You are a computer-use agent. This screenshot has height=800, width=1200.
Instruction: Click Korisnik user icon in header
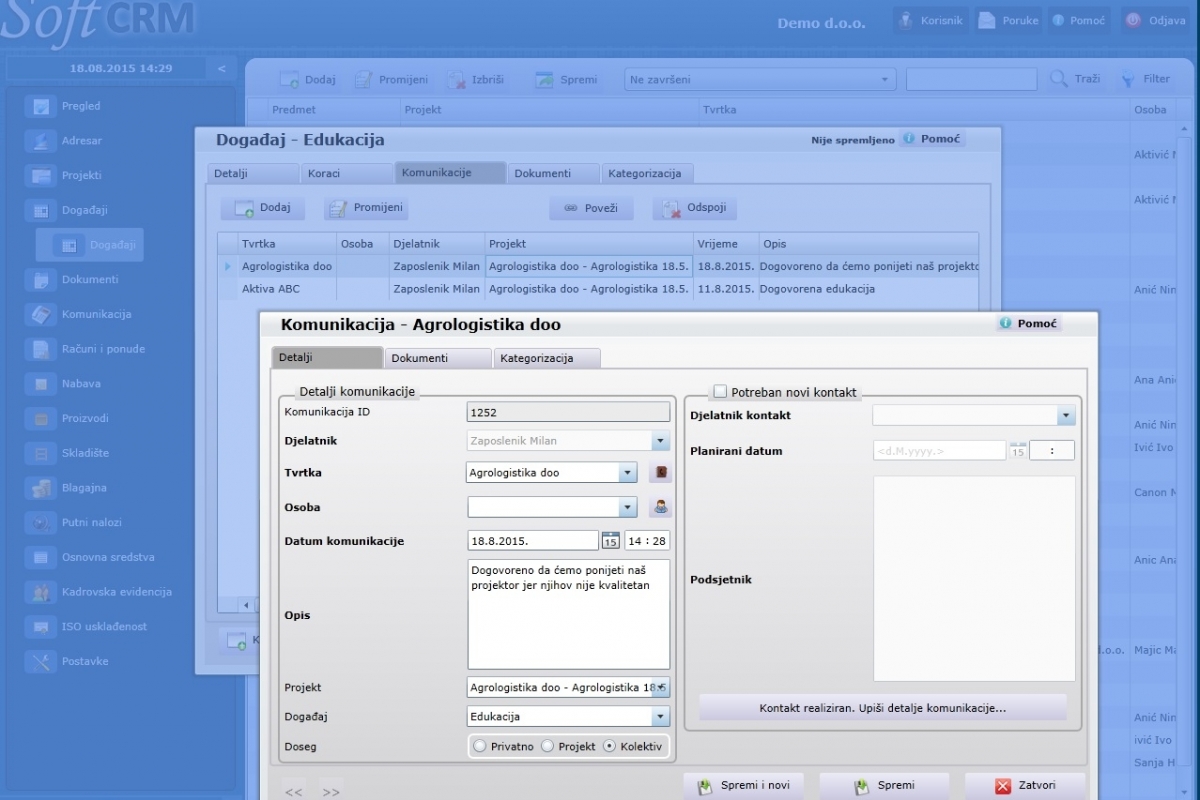(905, 20)
